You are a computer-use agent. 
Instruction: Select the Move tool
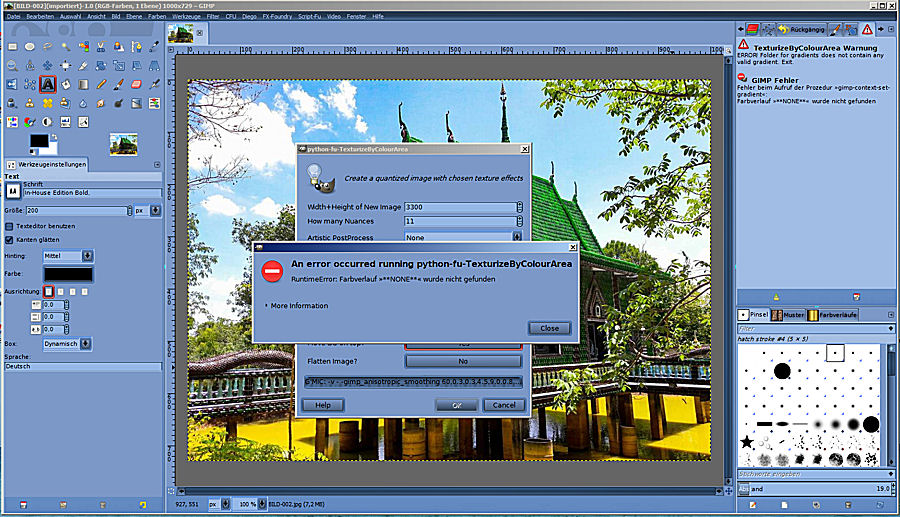pos(48,65)
